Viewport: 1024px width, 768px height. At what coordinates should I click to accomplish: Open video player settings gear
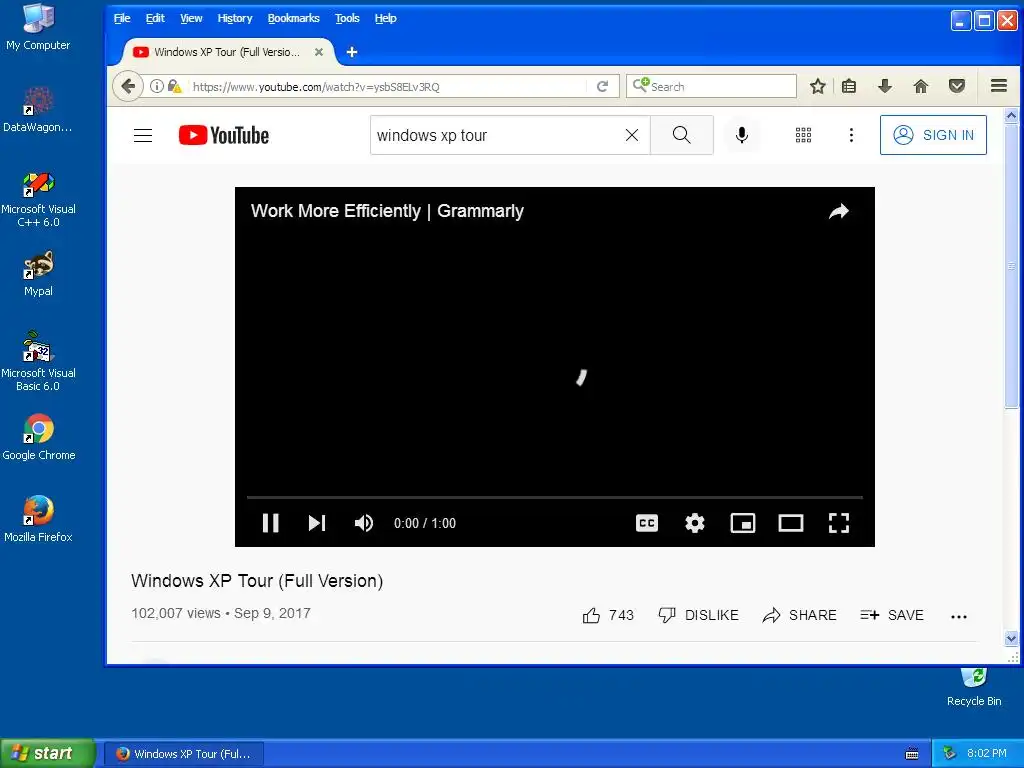(x=695, y=523)
